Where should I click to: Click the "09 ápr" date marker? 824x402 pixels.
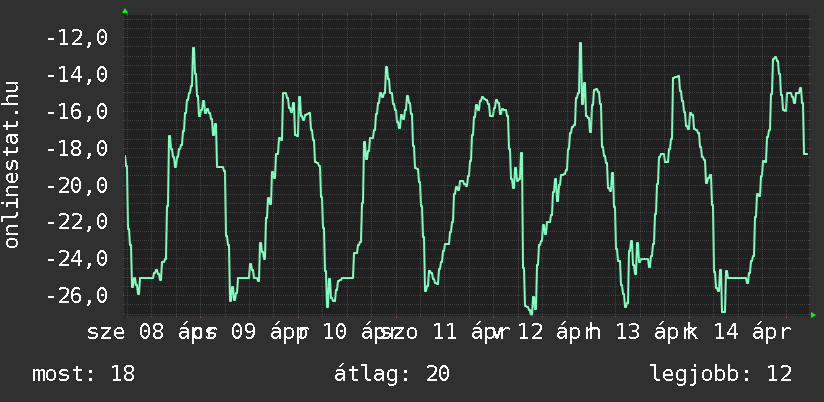point(256,332)
